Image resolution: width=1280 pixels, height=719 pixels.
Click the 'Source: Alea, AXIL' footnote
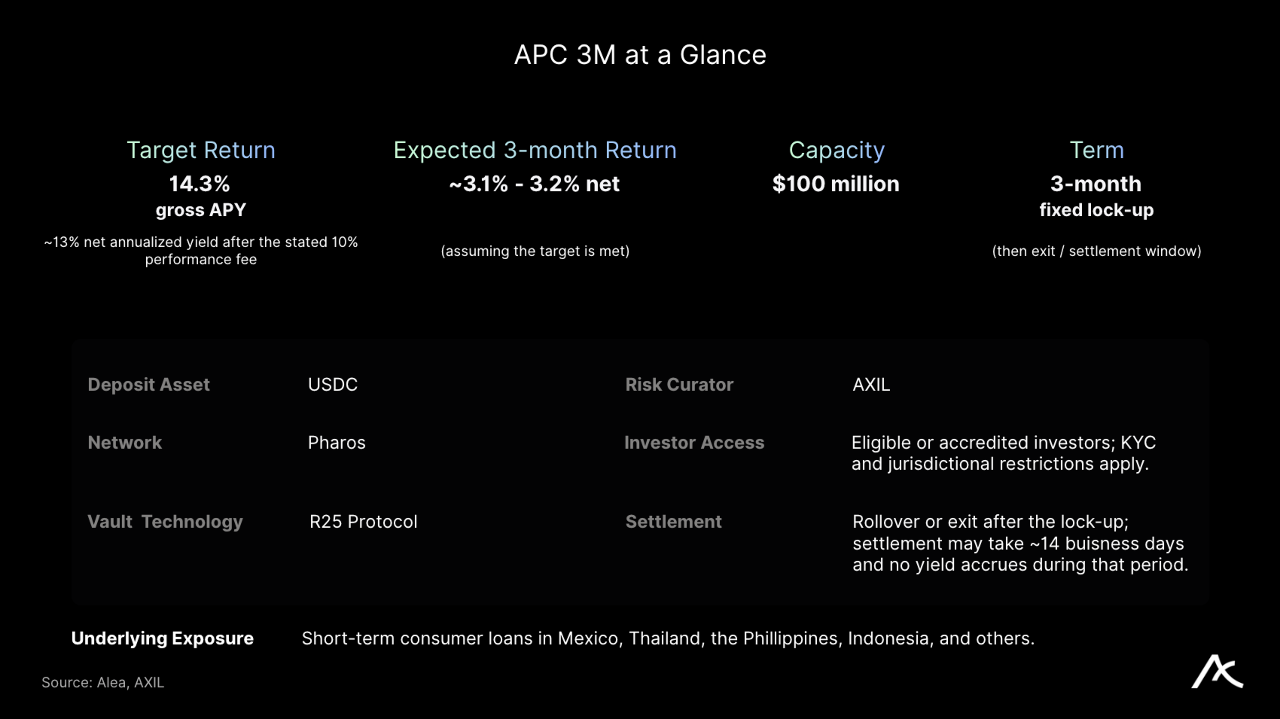[x=103, y=683]
